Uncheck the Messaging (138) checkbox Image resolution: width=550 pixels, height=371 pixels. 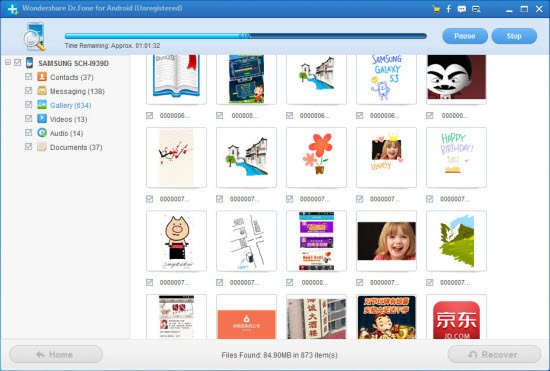[x=29, y=90]
